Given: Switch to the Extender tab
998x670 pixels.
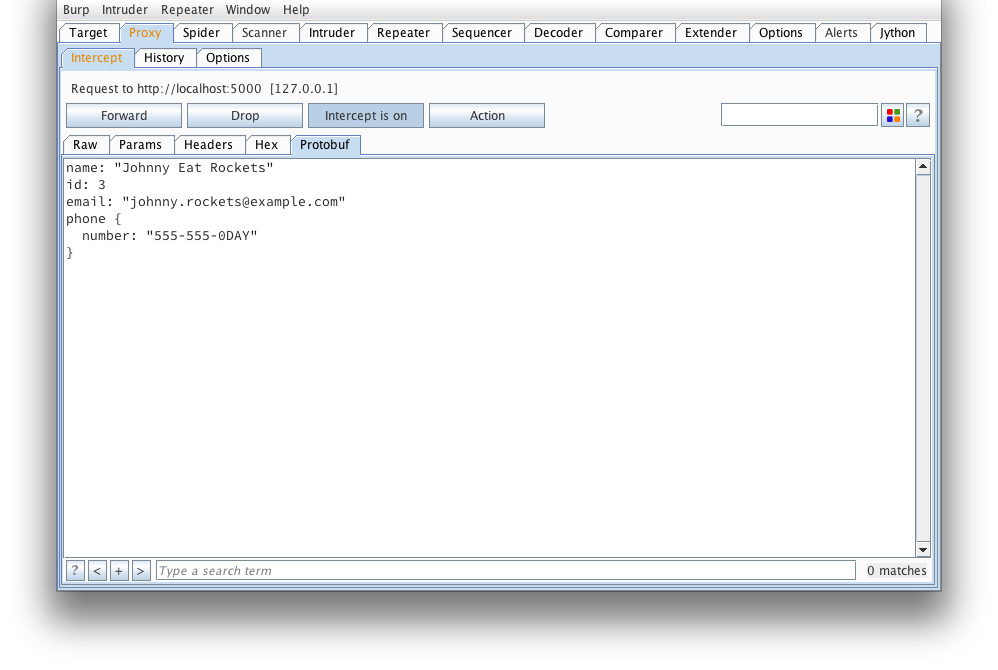Looking at the screenshot, I should pyautogui.click(x=711, y=33).
